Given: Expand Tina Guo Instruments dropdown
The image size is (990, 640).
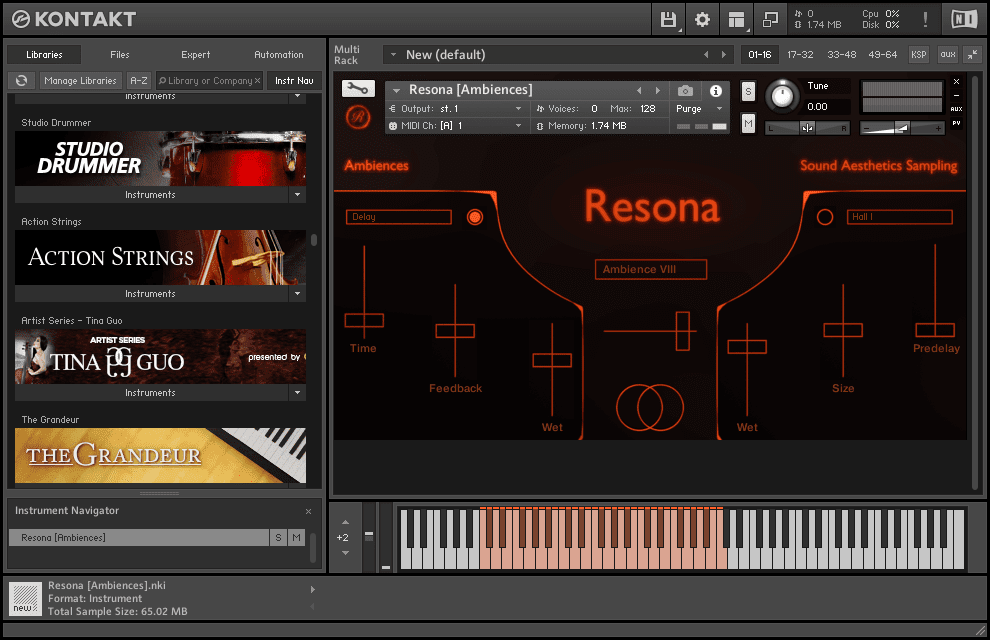Looking at the screenshot, I should point(297,393).
